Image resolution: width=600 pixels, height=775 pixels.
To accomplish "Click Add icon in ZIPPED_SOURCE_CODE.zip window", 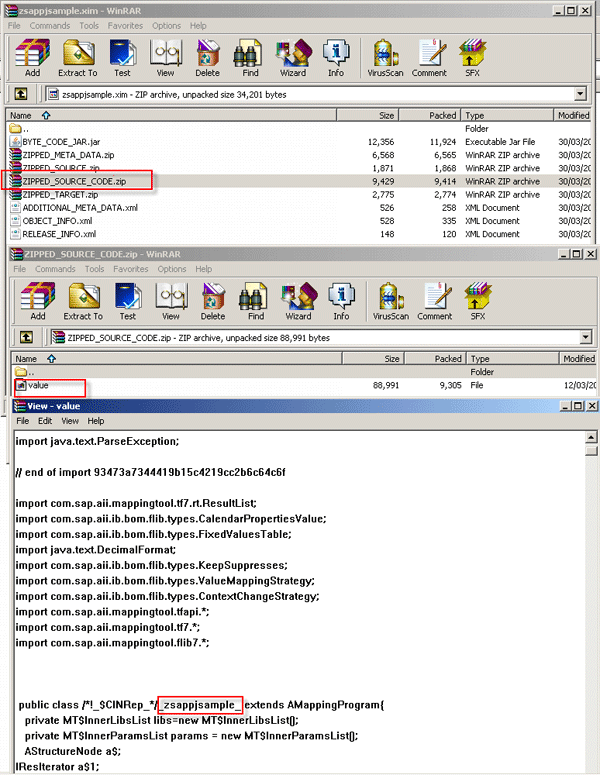I will tap(38, 301).
